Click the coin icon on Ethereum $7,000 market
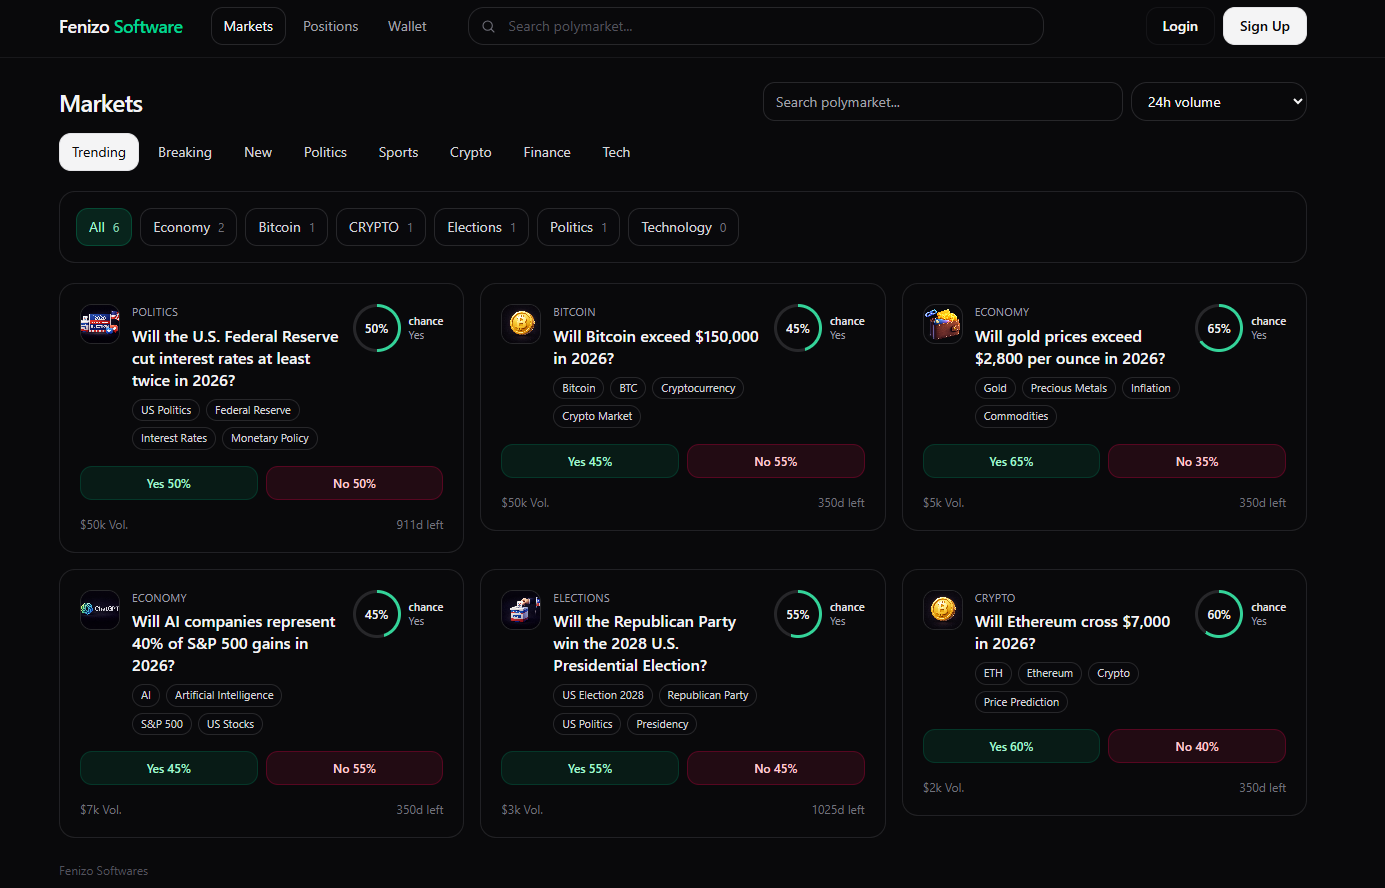 click(942, 610)
